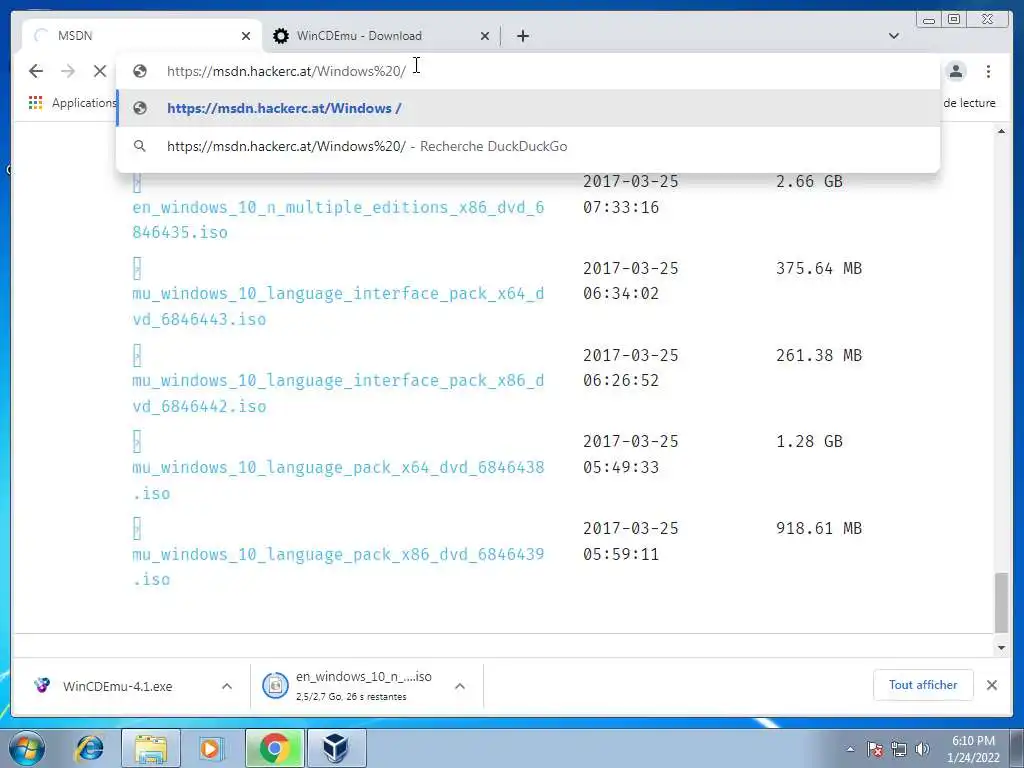
Task: Download mu_windows_10_language_pack_x86_dvd_6846439.iso
Action: coord(338,567)
